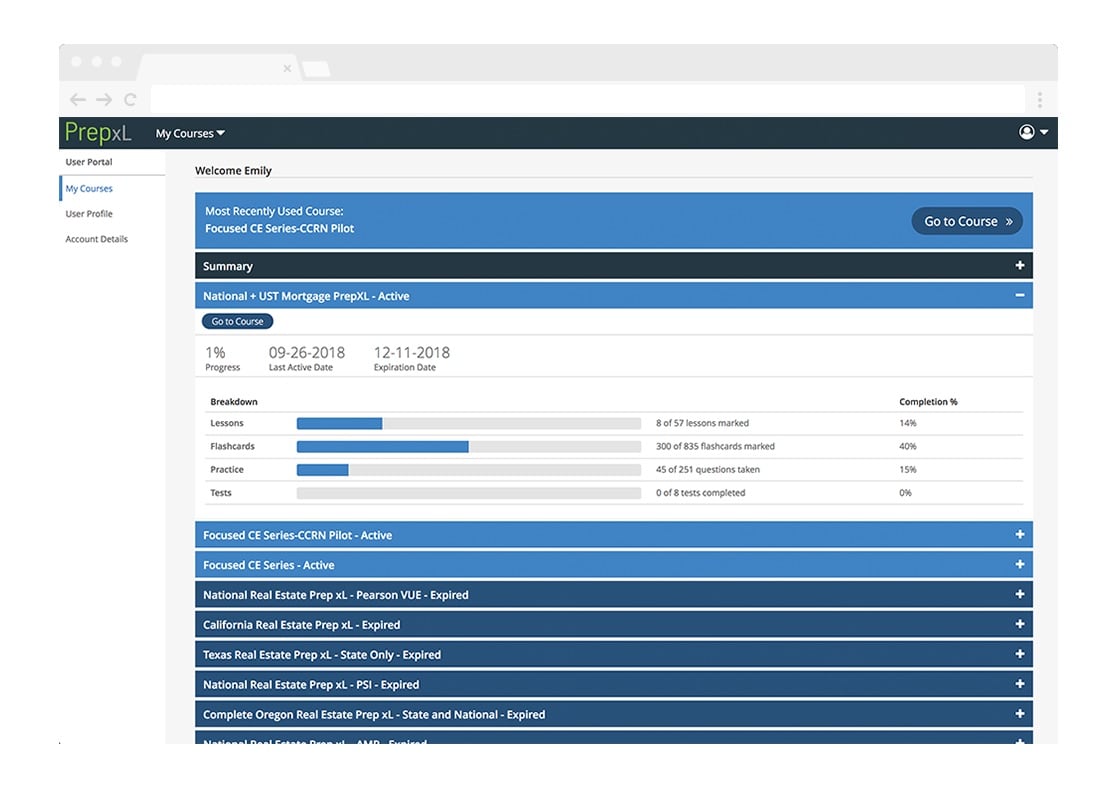
Task: Expand California Real Estate Prep xL - Expired
Action: pyautogui.click(x=614, y=625)
